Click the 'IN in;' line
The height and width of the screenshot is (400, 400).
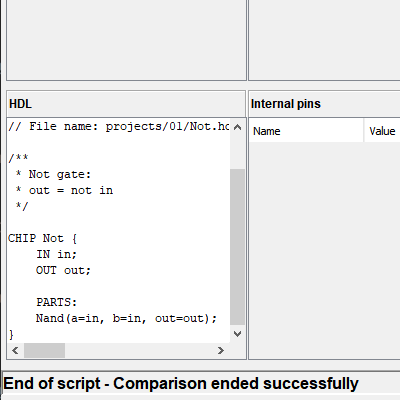(x=57, y=254)
